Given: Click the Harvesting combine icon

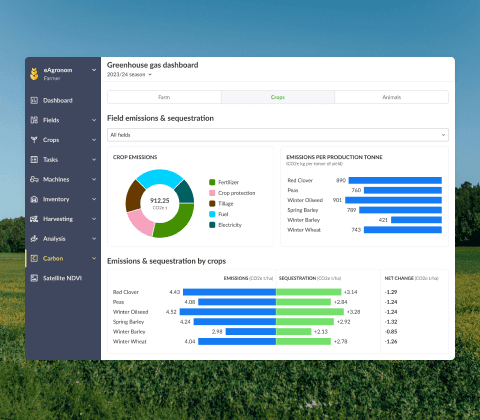Looking at the screenshot, I should pos(34,219).
